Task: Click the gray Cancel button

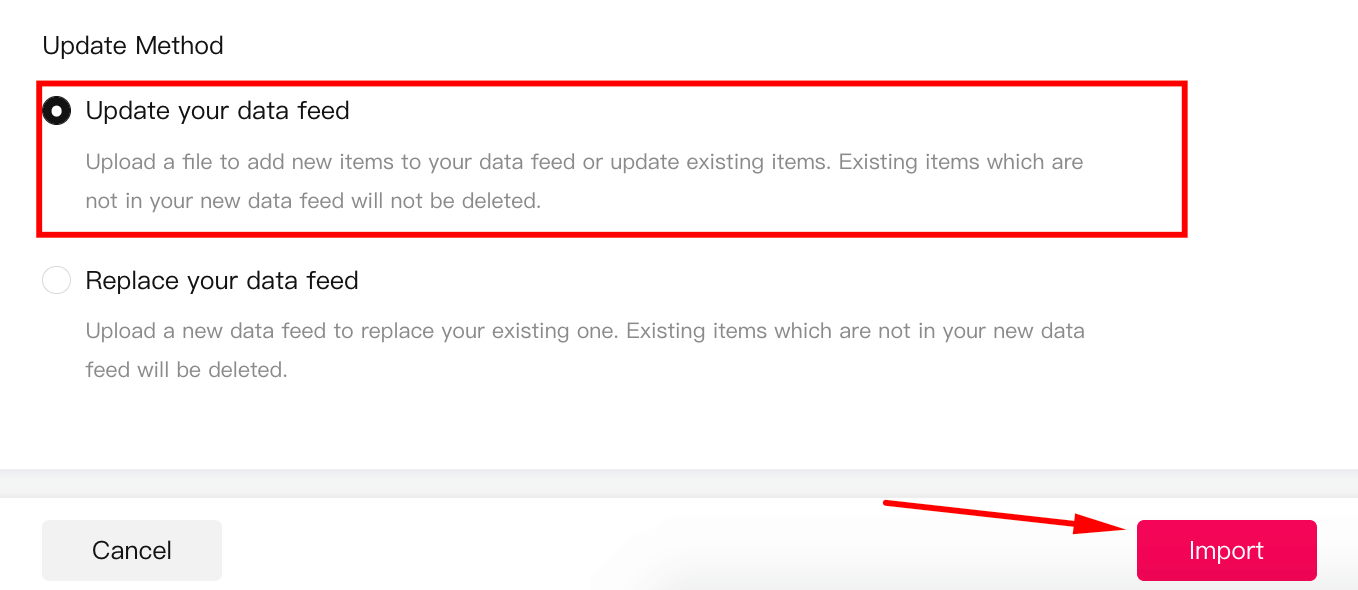Action: pyautogui.click(x=131, y=550)
